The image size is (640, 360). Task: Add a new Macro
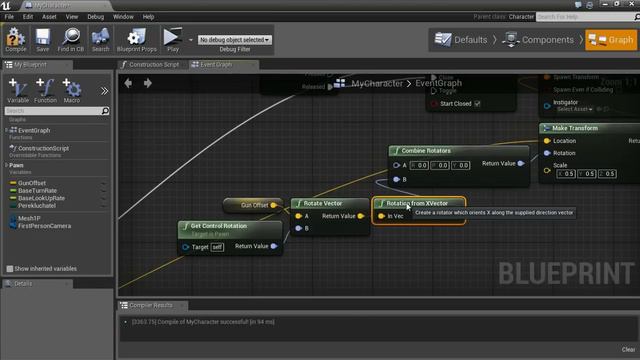coord(72,91)
